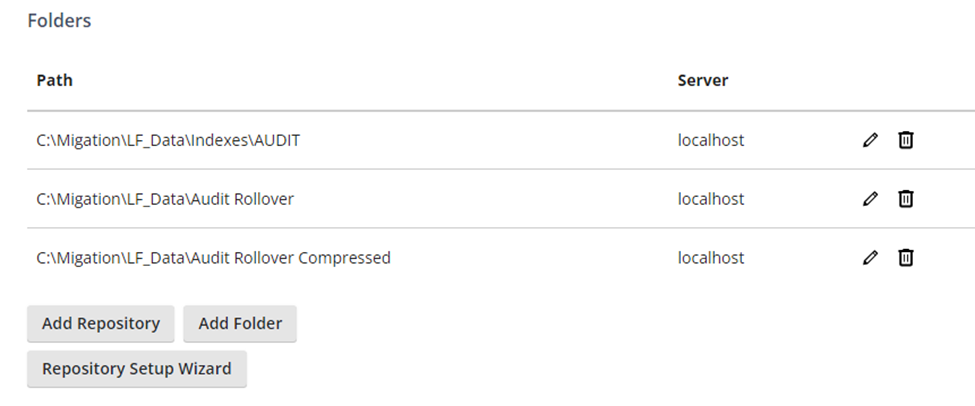The width and height of the screenshot is (975, 406).
Task: Edit the Audit Rollover folder path
Action: pos(870,198)
